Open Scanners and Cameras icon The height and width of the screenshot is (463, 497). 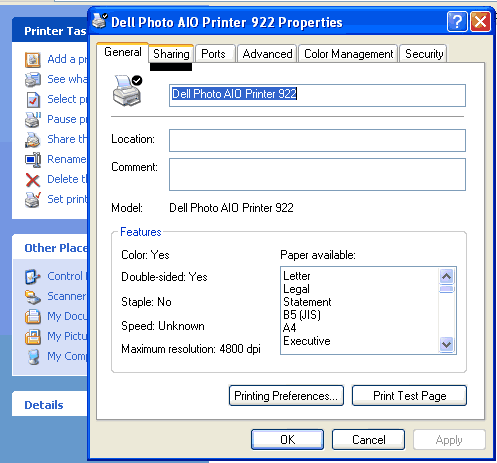tap(33, 297)
